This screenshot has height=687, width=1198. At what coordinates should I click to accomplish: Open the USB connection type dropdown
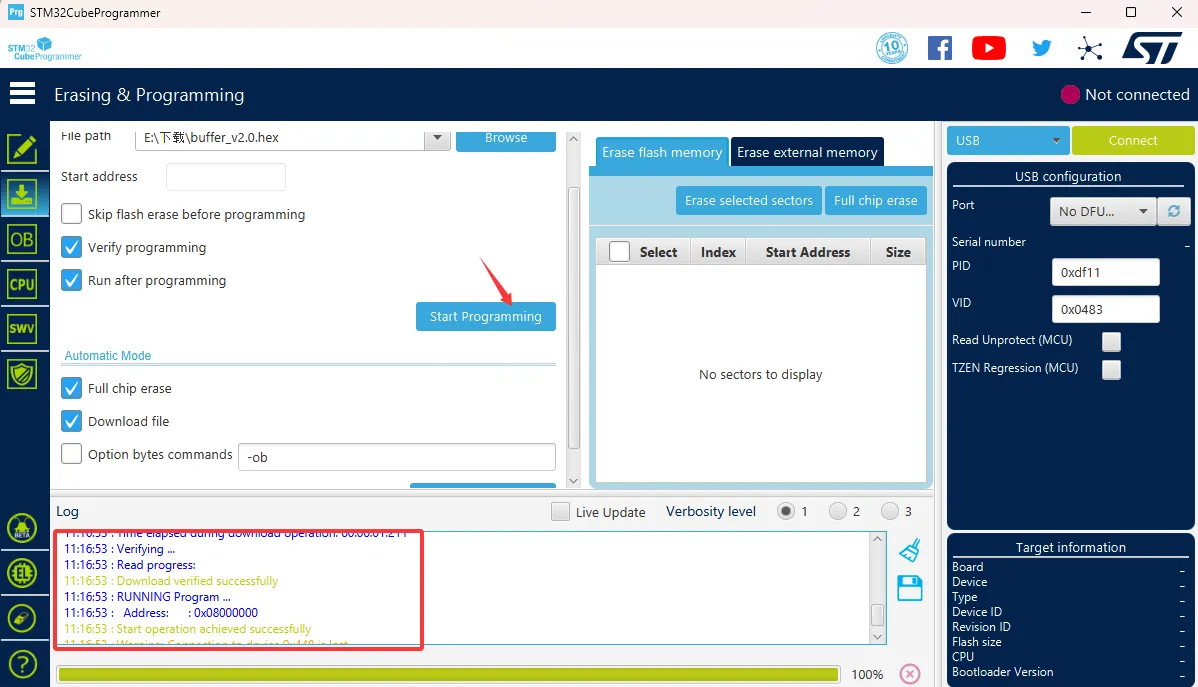pyautogui.click(x=1008, y=141)
